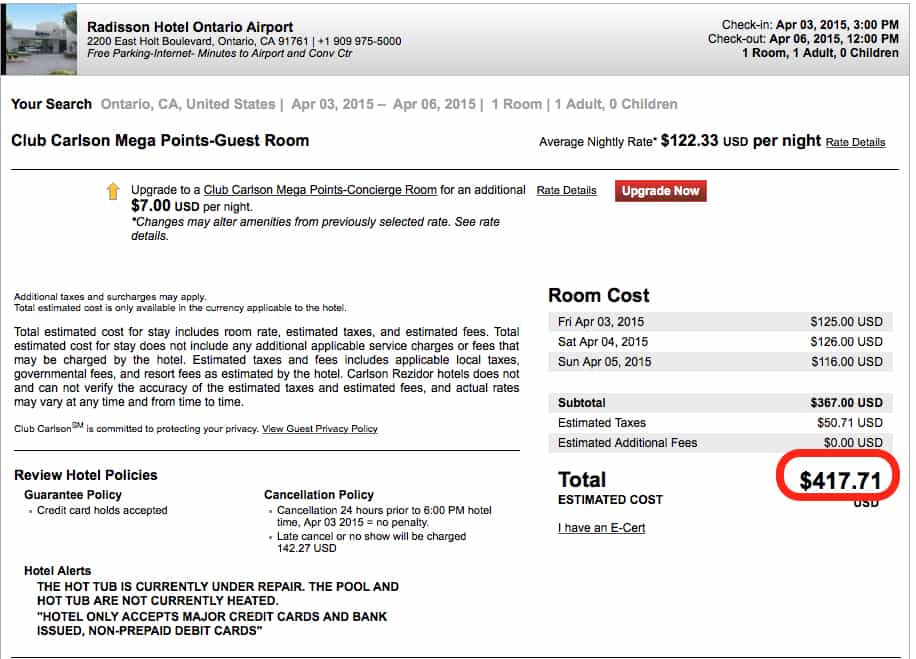Click the Review Hotel Policies heading
916x659 pixels.
click(86, 475)
